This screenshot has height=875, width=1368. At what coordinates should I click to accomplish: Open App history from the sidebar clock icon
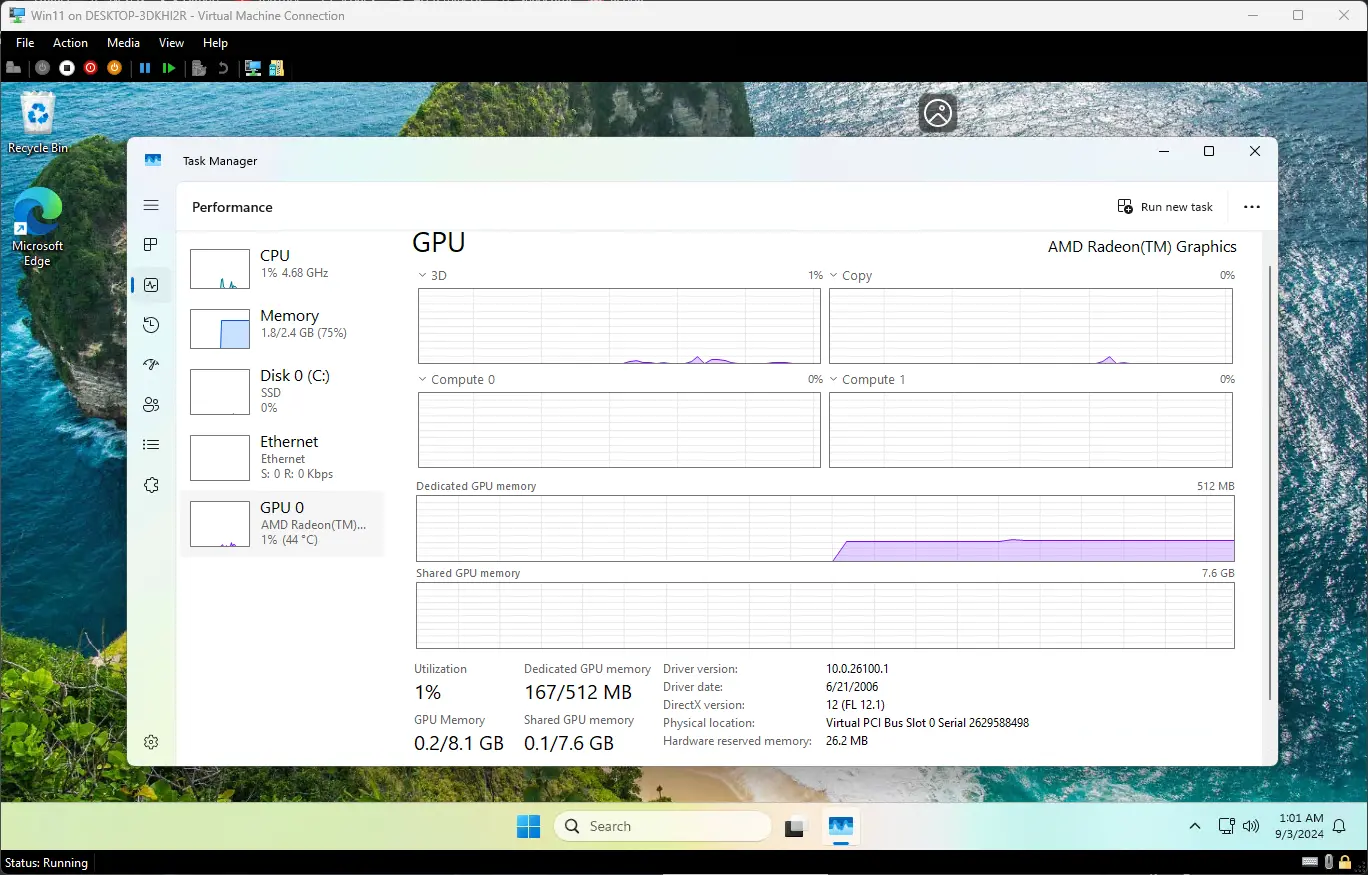coord(151,325)
